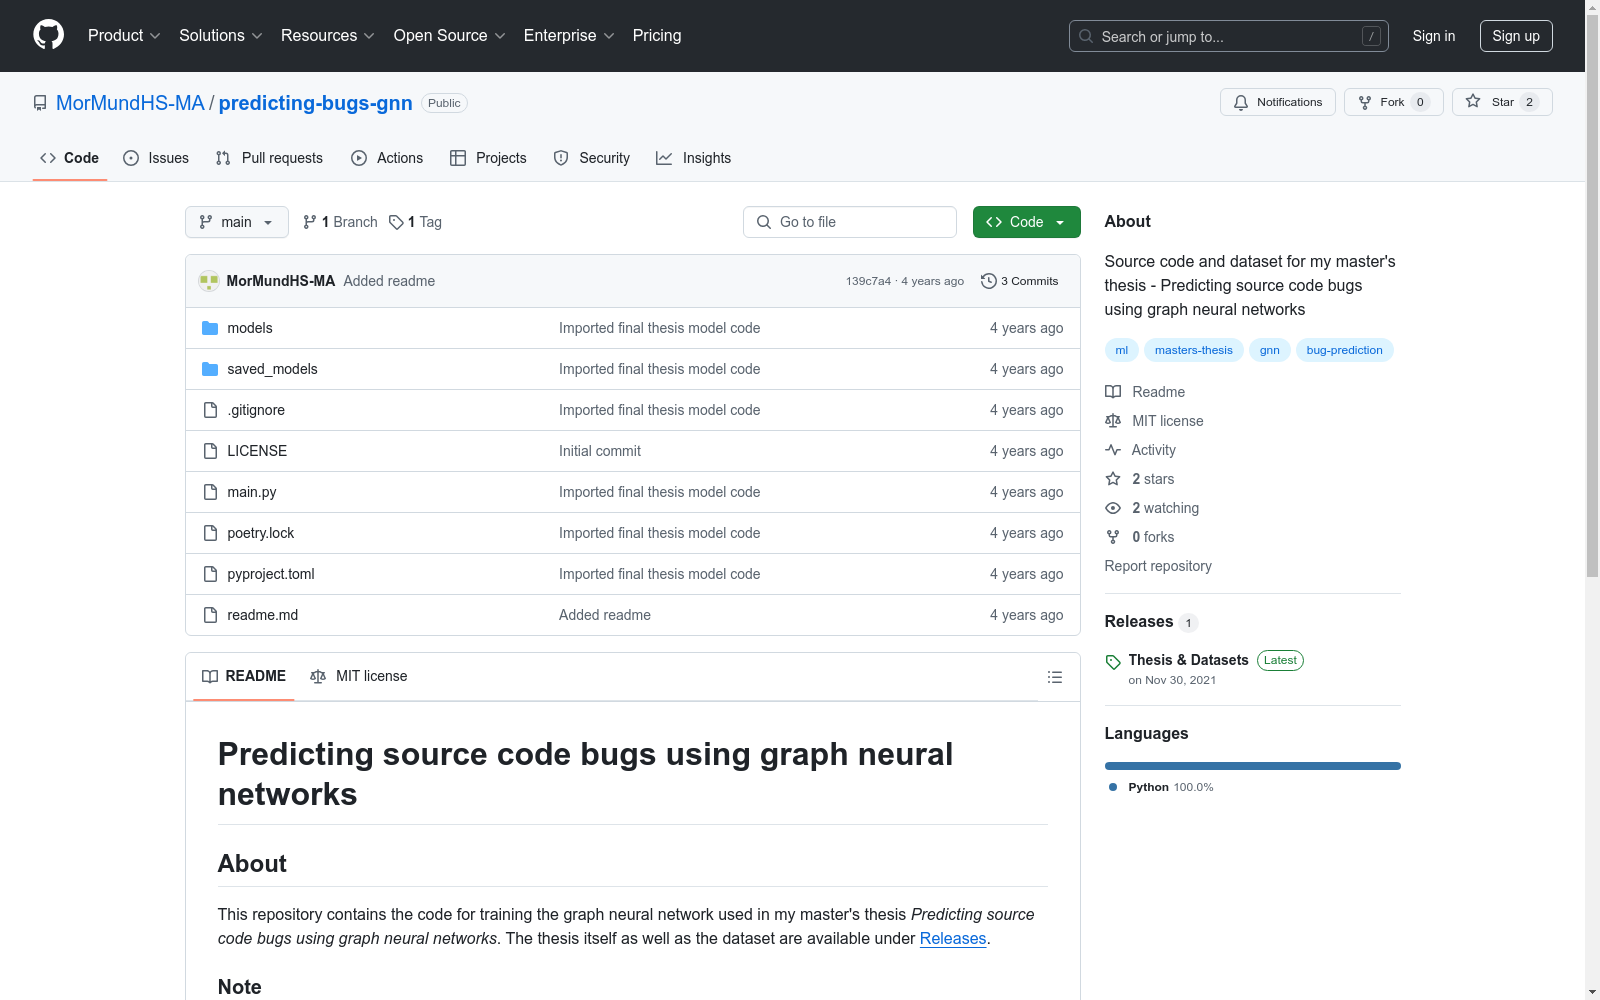This screenshot has height=1000, width=1600.
Task: Switch to the Actions tab
Action: tap(387, 158)
